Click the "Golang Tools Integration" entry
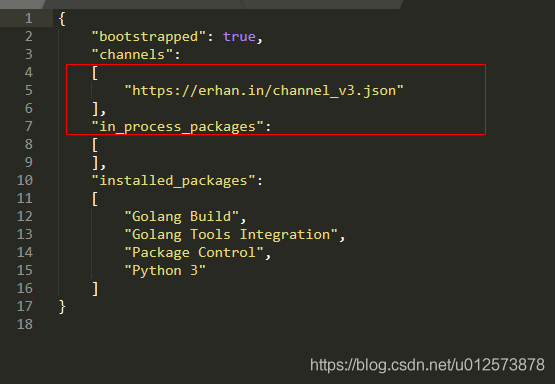The width and height of the screenshot is (555, 384). pos(231,235)
